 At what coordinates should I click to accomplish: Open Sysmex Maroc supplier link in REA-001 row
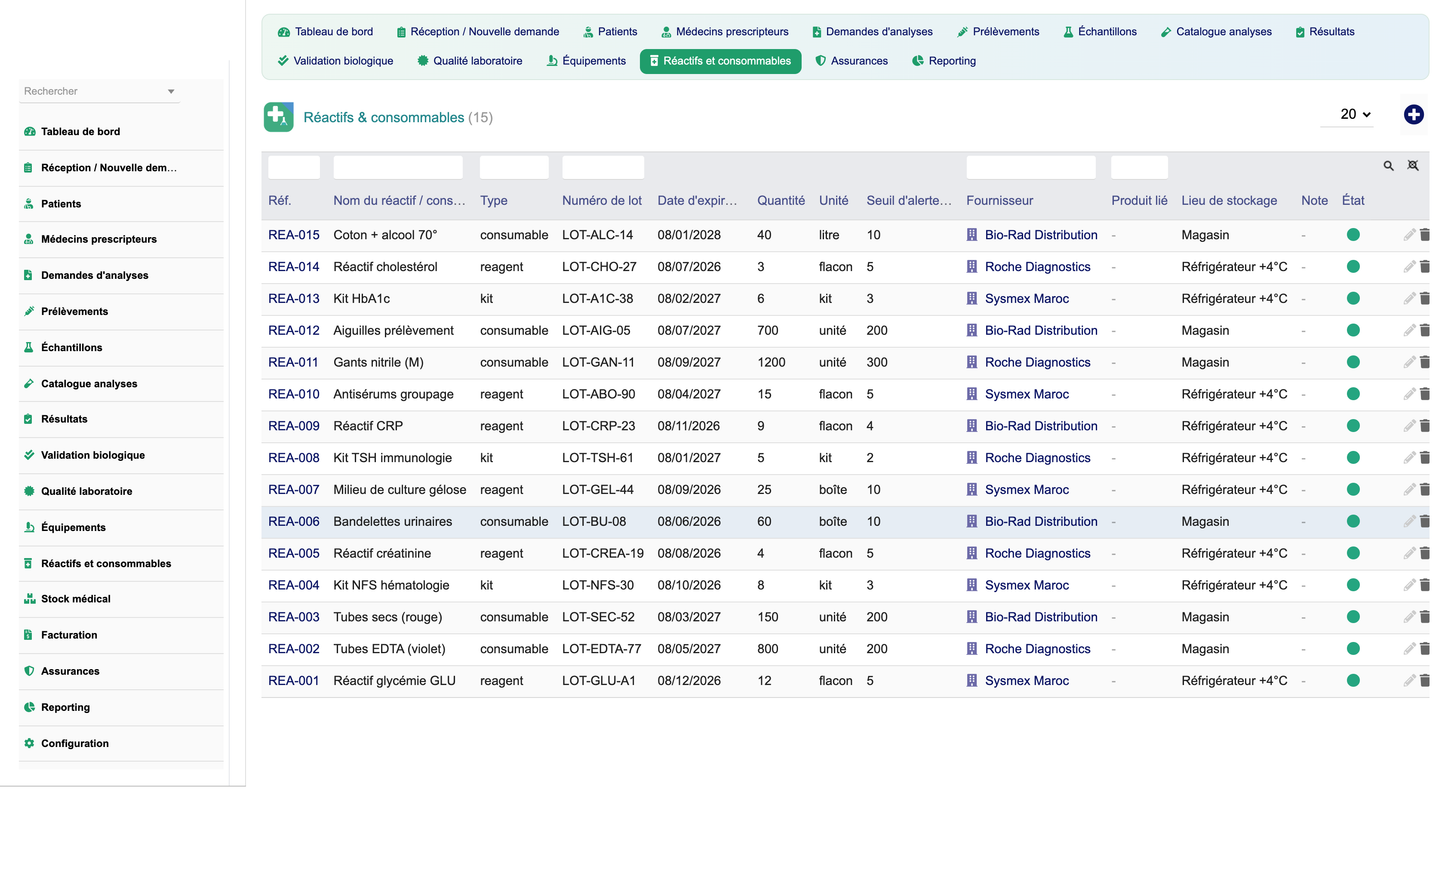click(x=1027, y=681)
